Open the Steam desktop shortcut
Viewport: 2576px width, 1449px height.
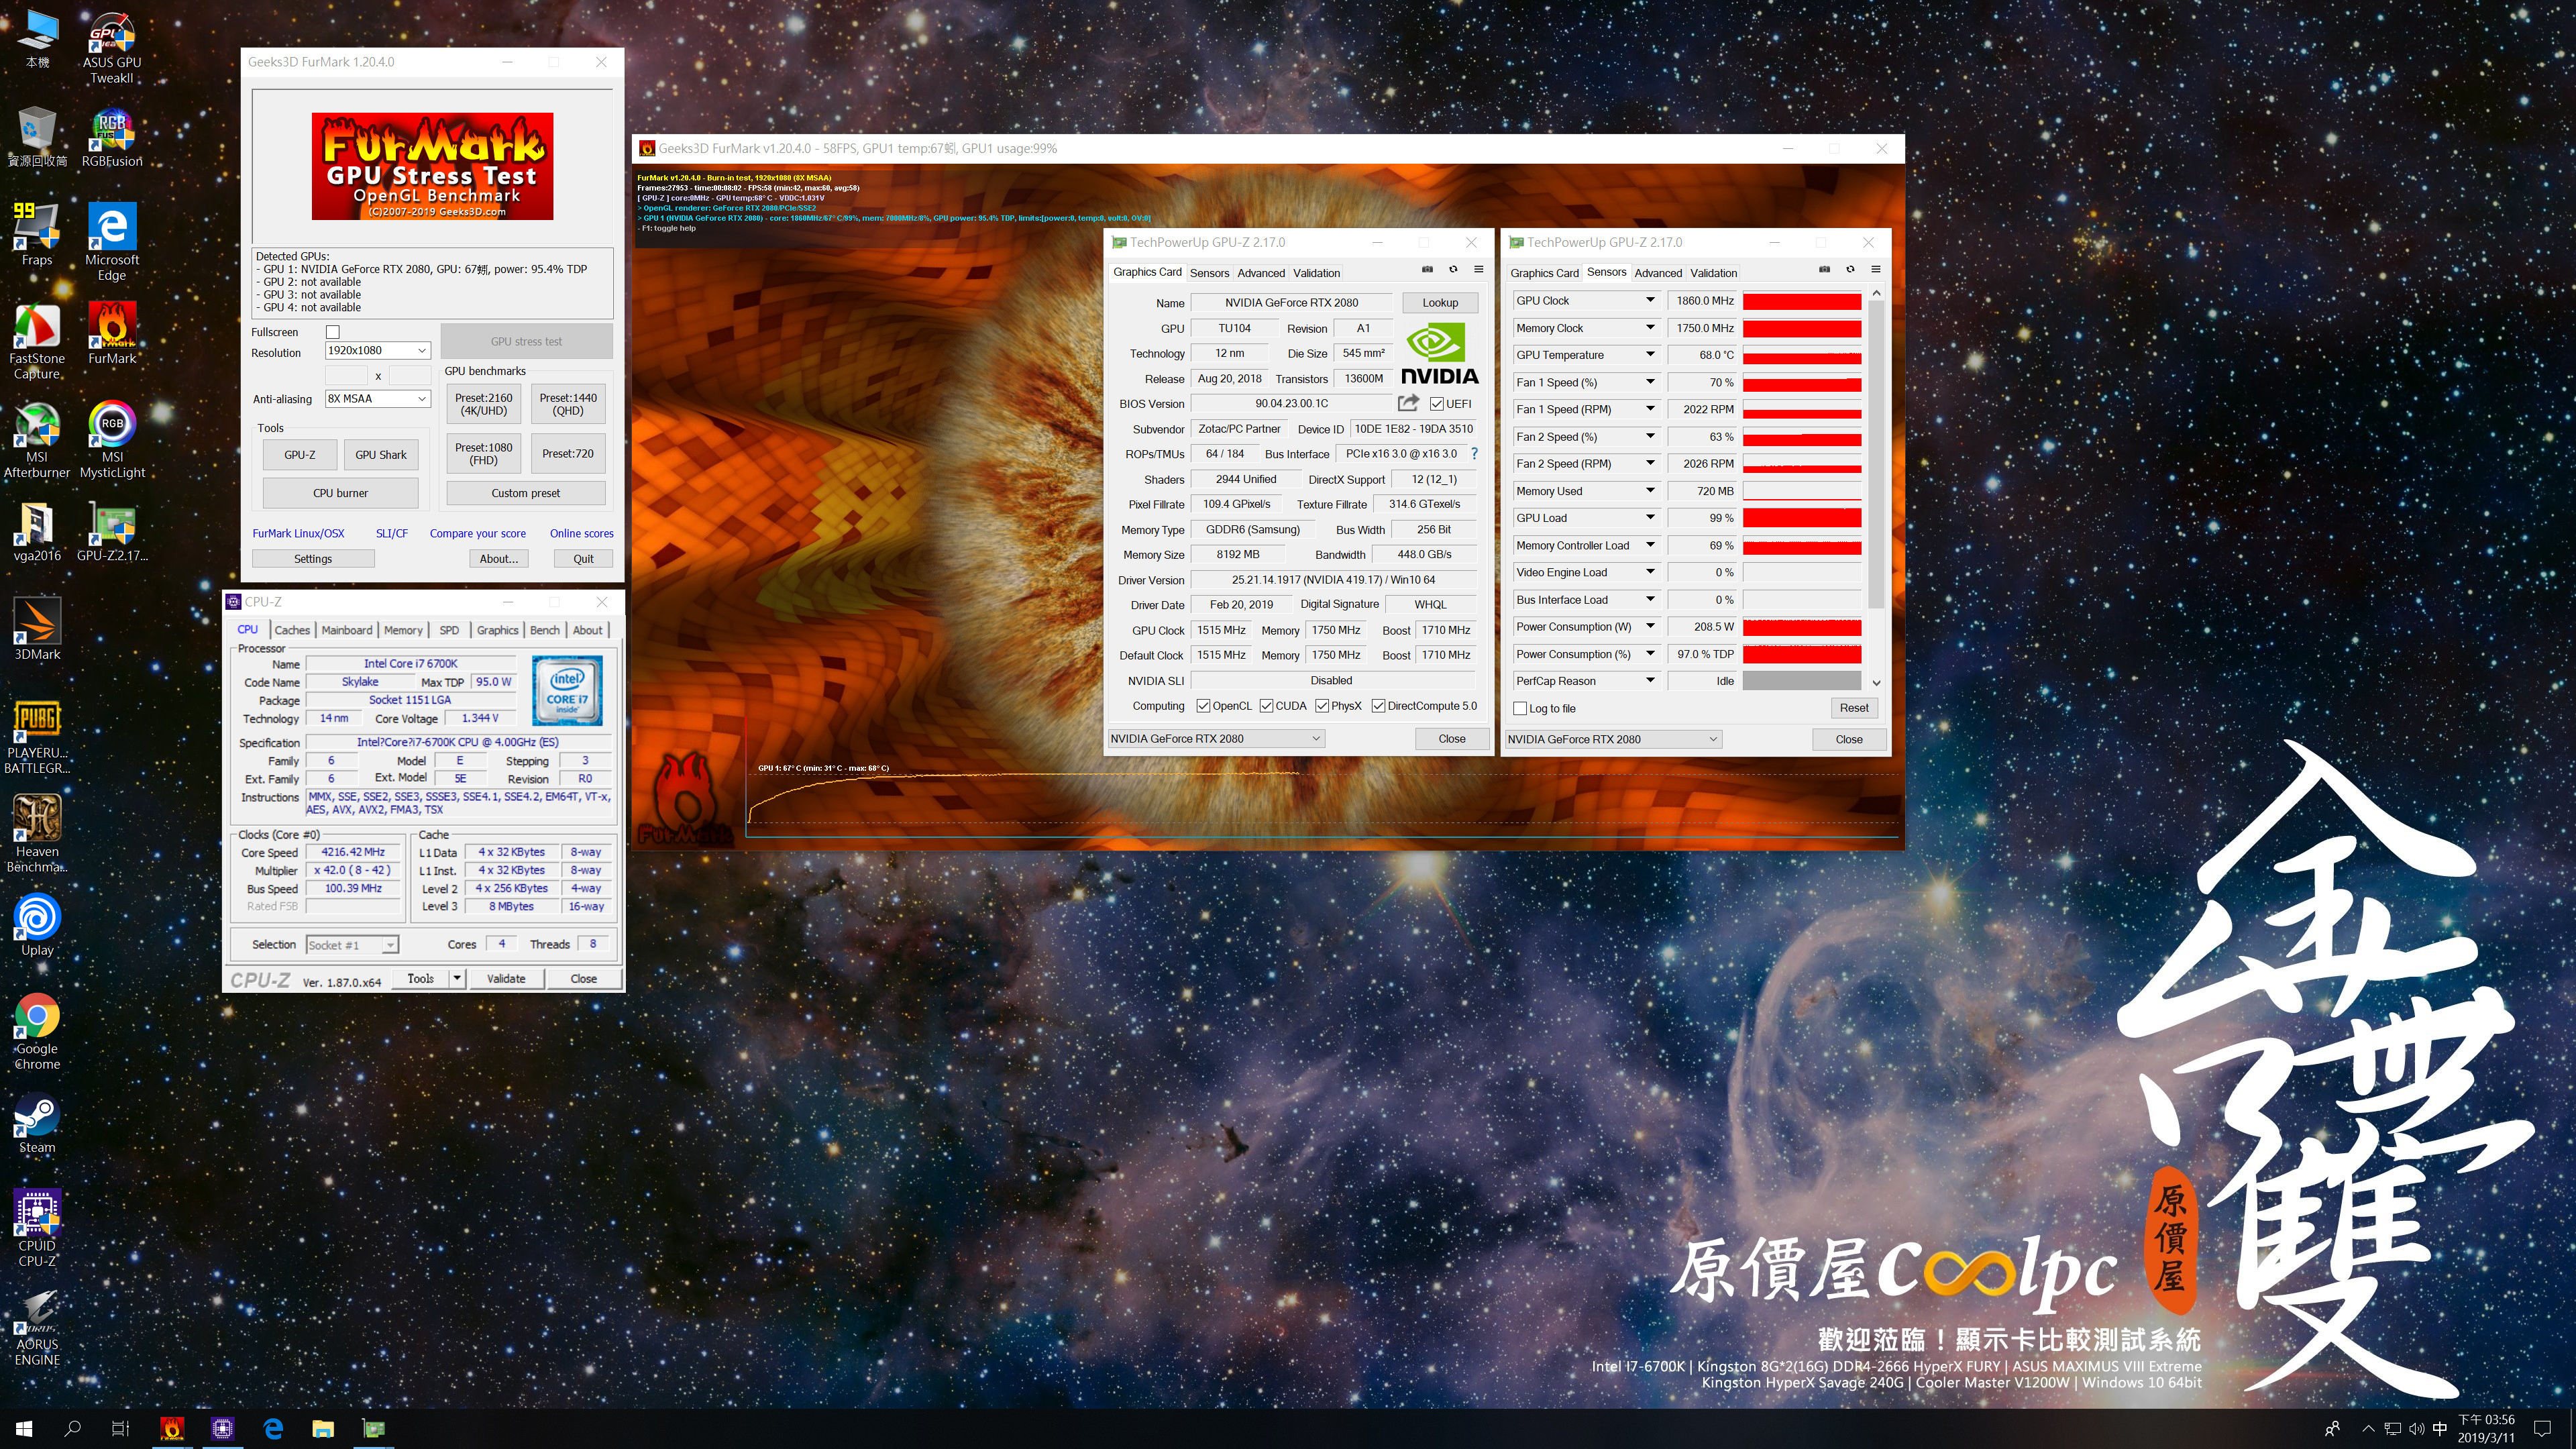[x=37, y=1123]
